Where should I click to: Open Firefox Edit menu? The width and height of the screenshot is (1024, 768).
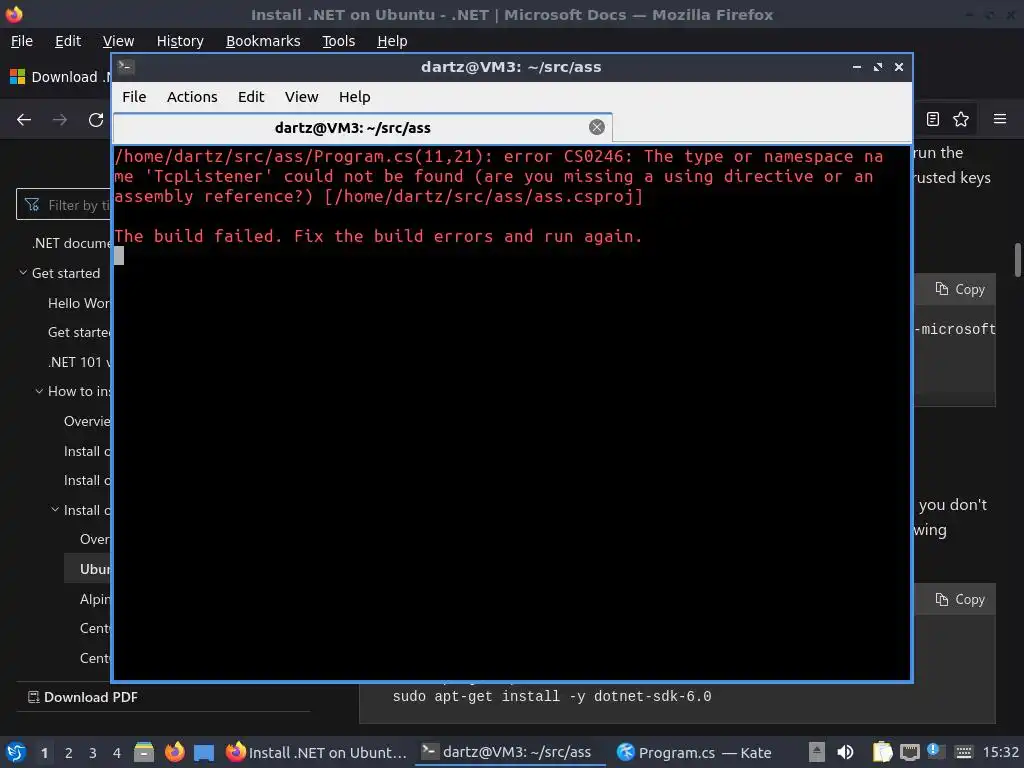pyautogui.click(x=68, y=40)
